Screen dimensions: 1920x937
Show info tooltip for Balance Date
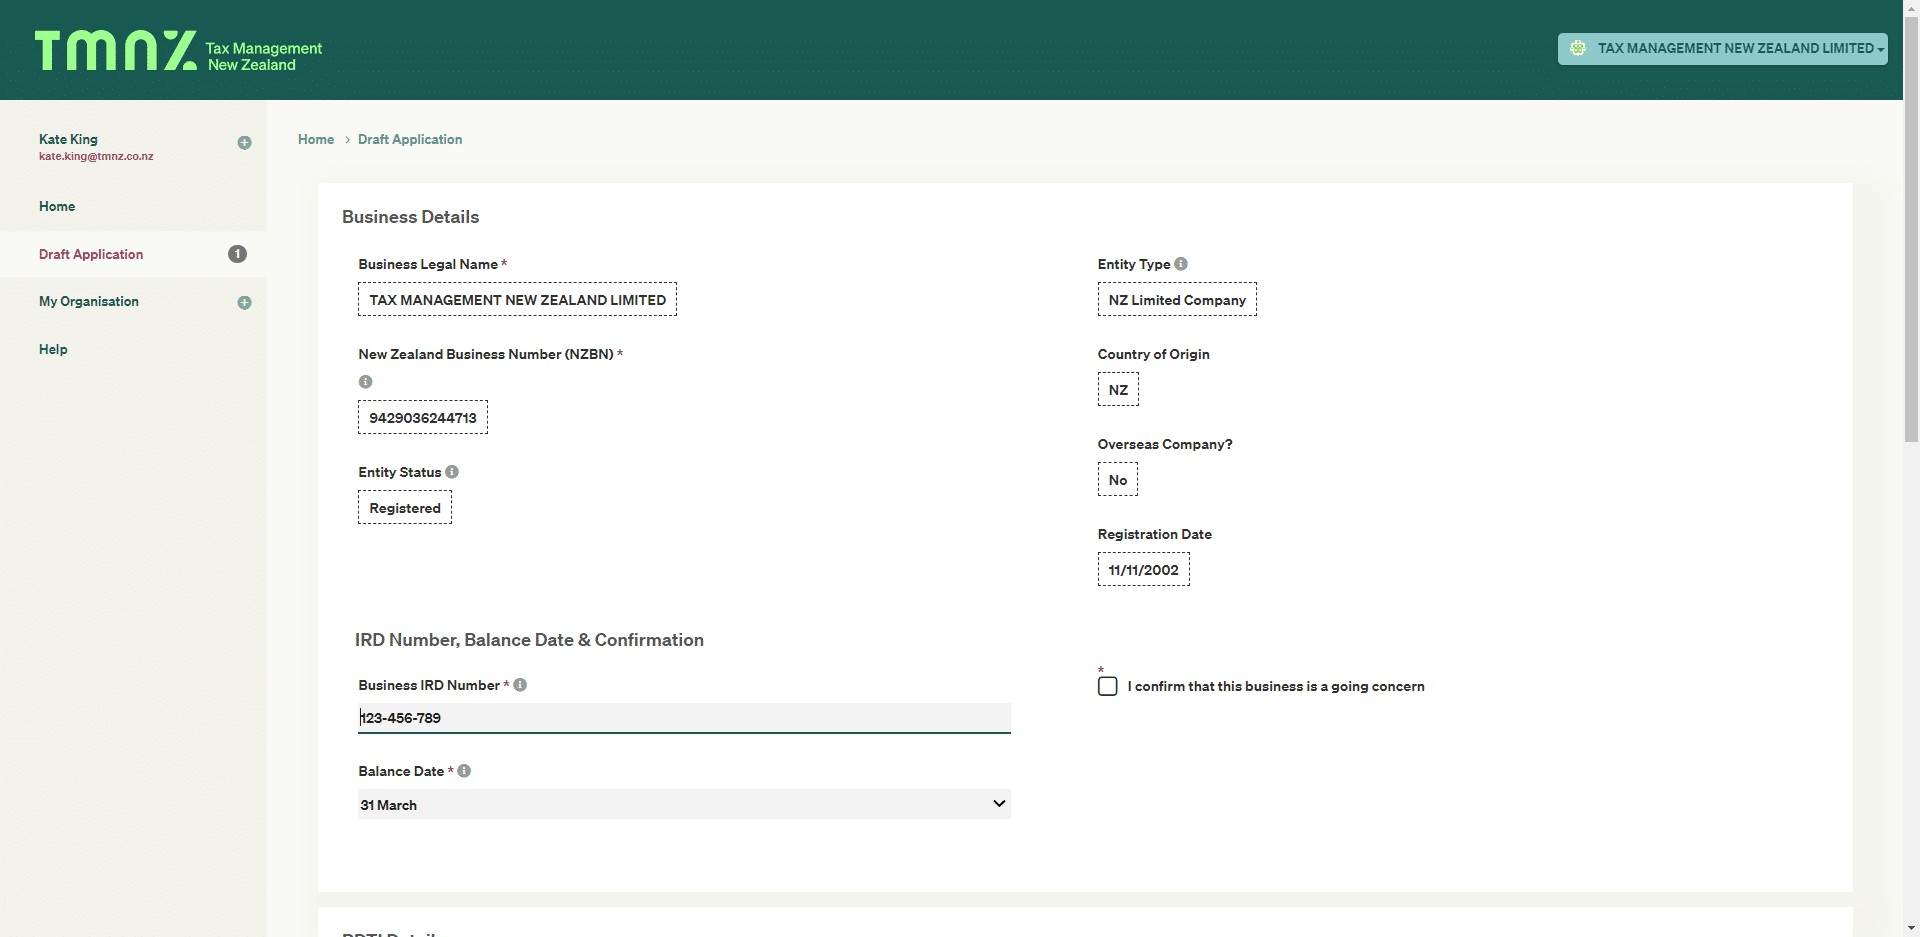point(464,771)
